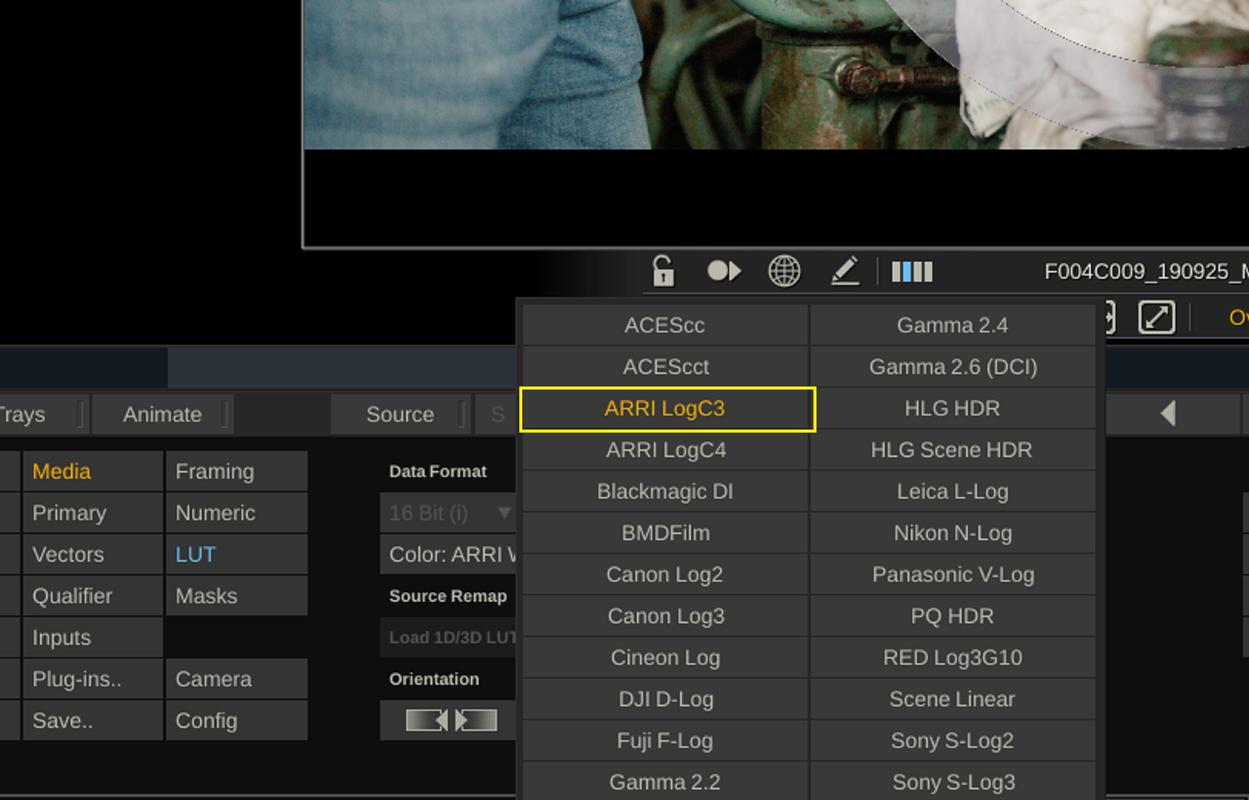This screenshot has width=1249, height=800.
Task: Click the pencil annotate icon
Action: coord(845,271)
